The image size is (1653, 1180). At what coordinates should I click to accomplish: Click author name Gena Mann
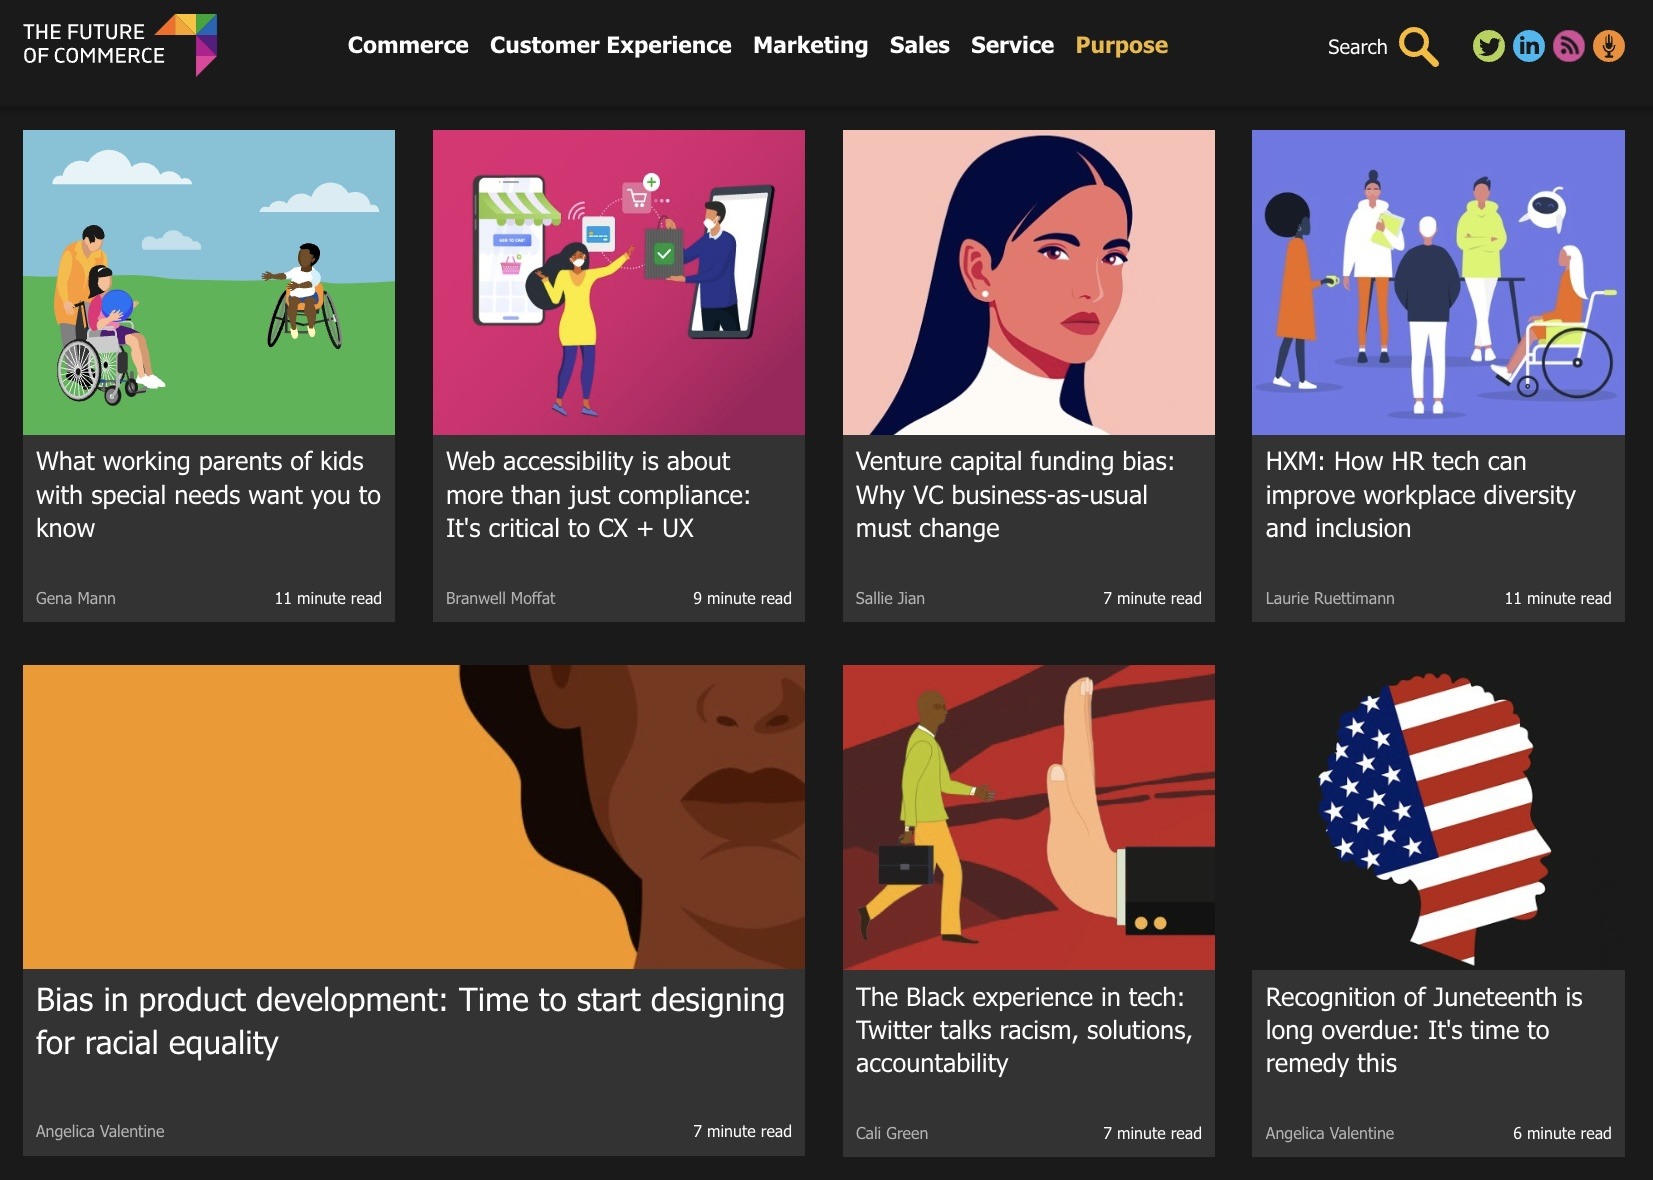pyautogui.click(x=74, y=598)
